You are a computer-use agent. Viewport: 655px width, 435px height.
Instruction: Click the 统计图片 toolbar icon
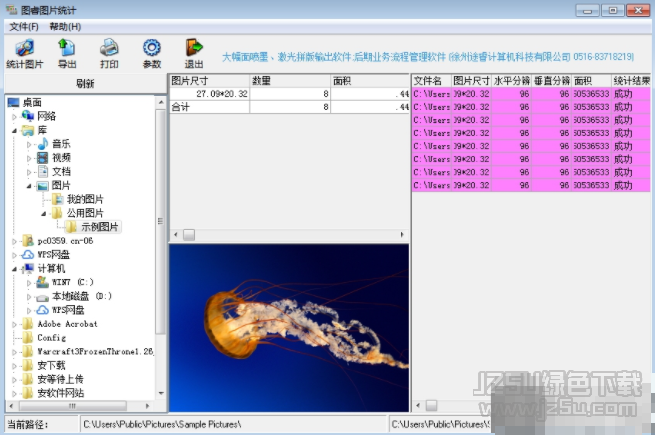point(25,48)
